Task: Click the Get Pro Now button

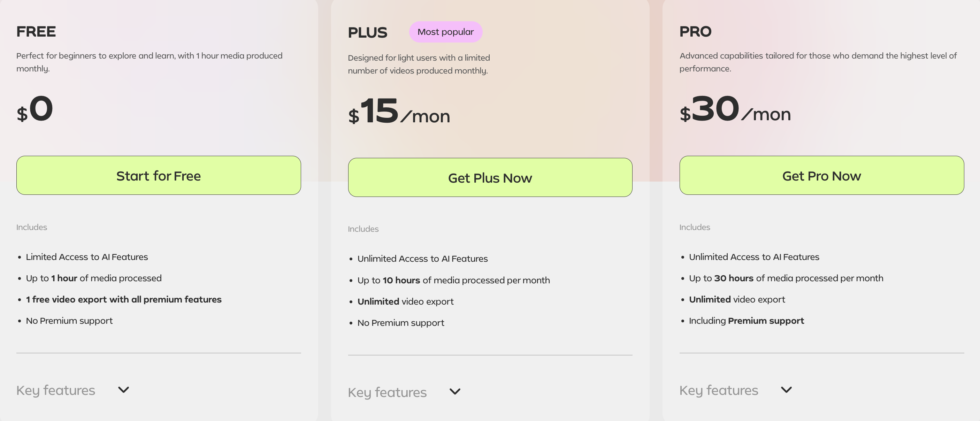Action: point(821,176)
